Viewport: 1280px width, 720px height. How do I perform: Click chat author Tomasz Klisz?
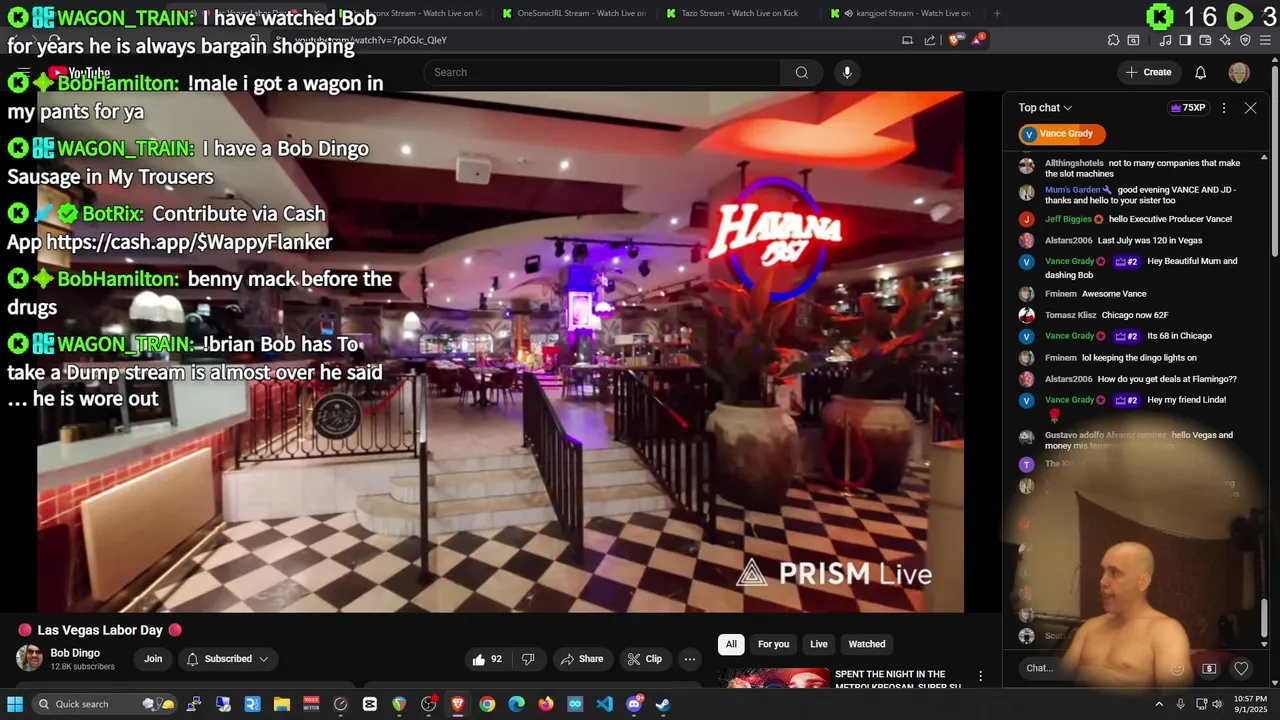pyautogui.click(x=1071, y=315)
